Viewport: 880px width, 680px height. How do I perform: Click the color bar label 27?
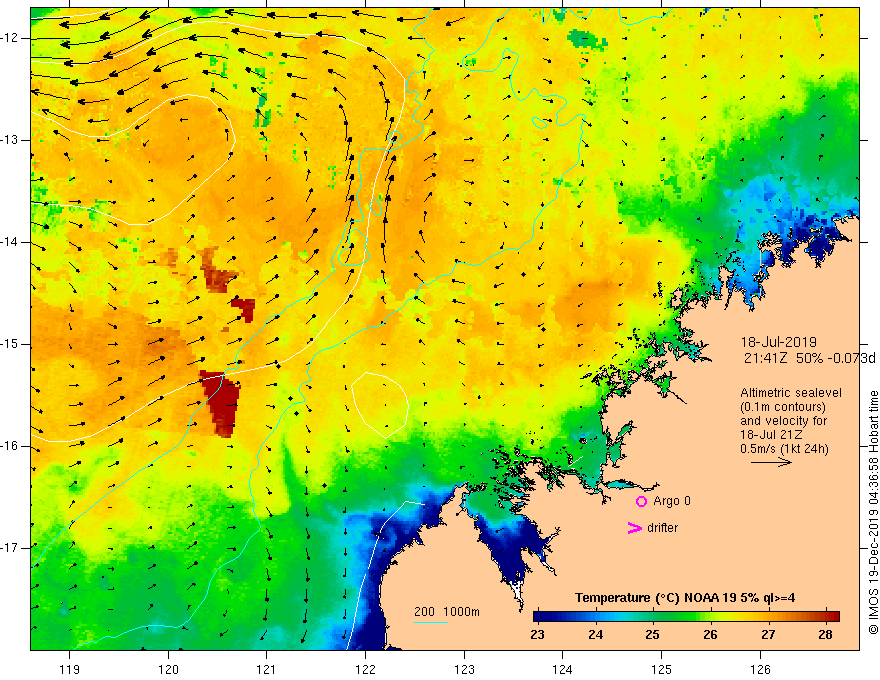pyautogui.click(x=768, y=635)
